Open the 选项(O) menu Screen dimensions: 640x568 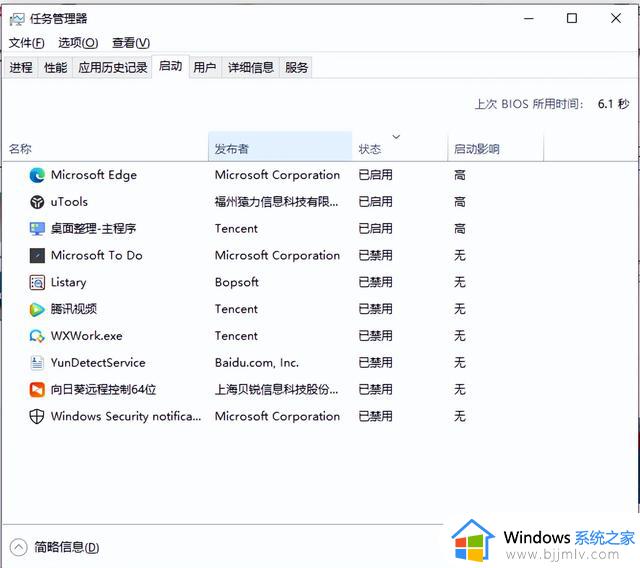click(x=78, y=43)
